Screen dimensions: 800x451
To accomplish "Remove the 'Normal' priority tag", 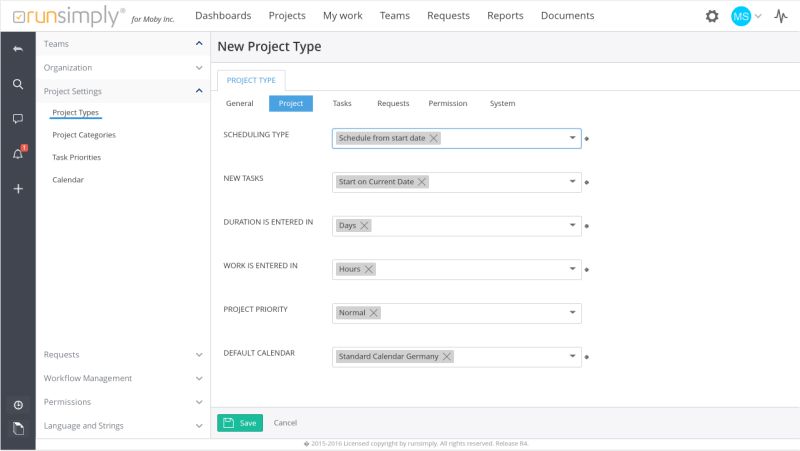I will tap(373, 313).
